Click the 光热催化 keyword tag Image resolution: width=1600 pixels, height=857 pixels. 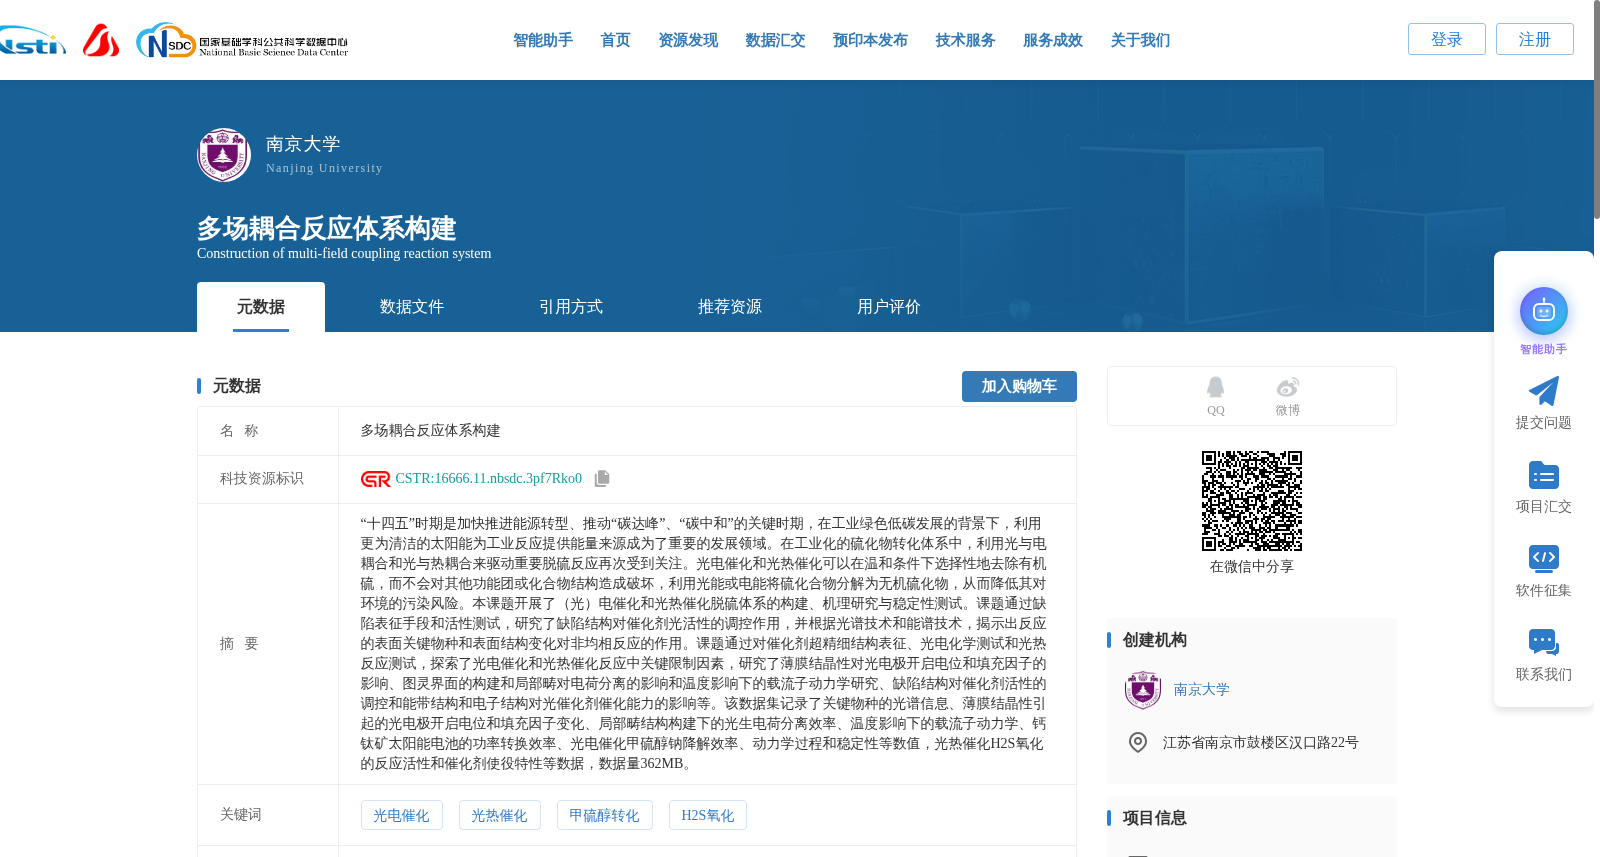tap(499, 815)
